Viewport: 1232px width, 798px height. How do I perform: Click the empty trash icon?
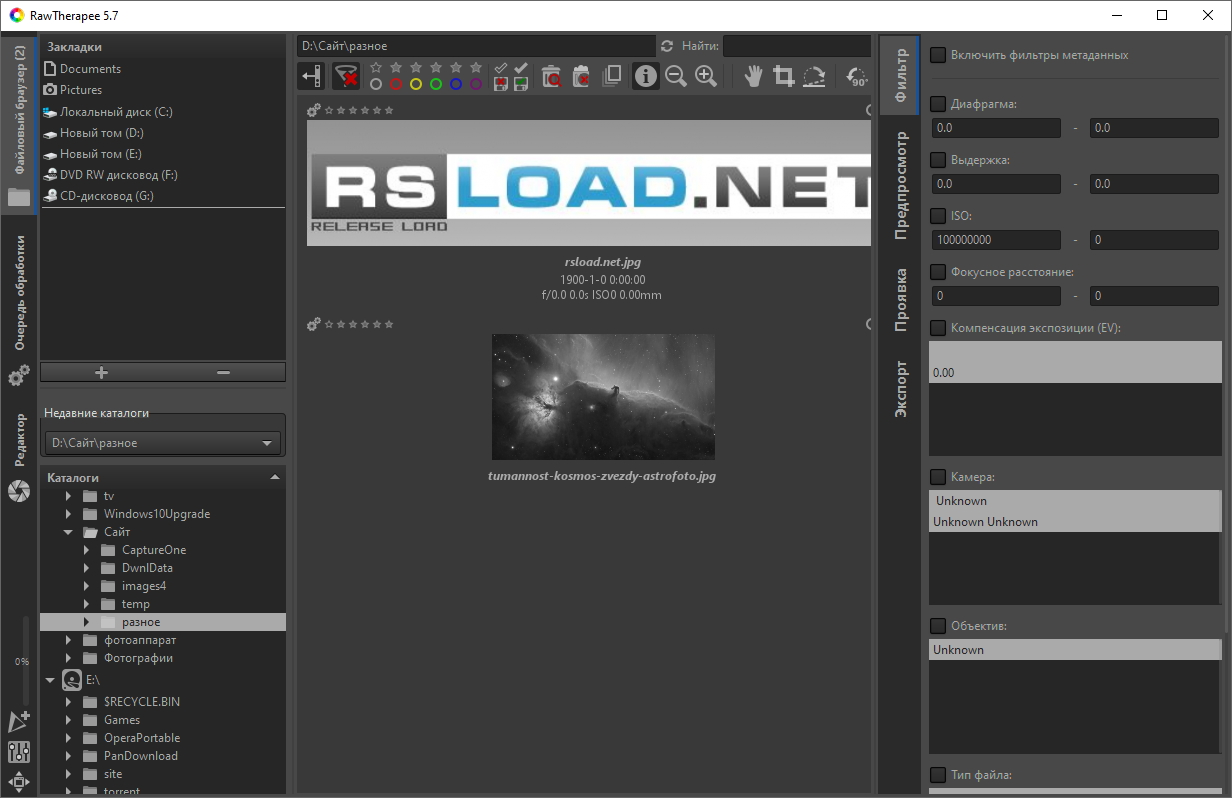[x=581, y=75]
